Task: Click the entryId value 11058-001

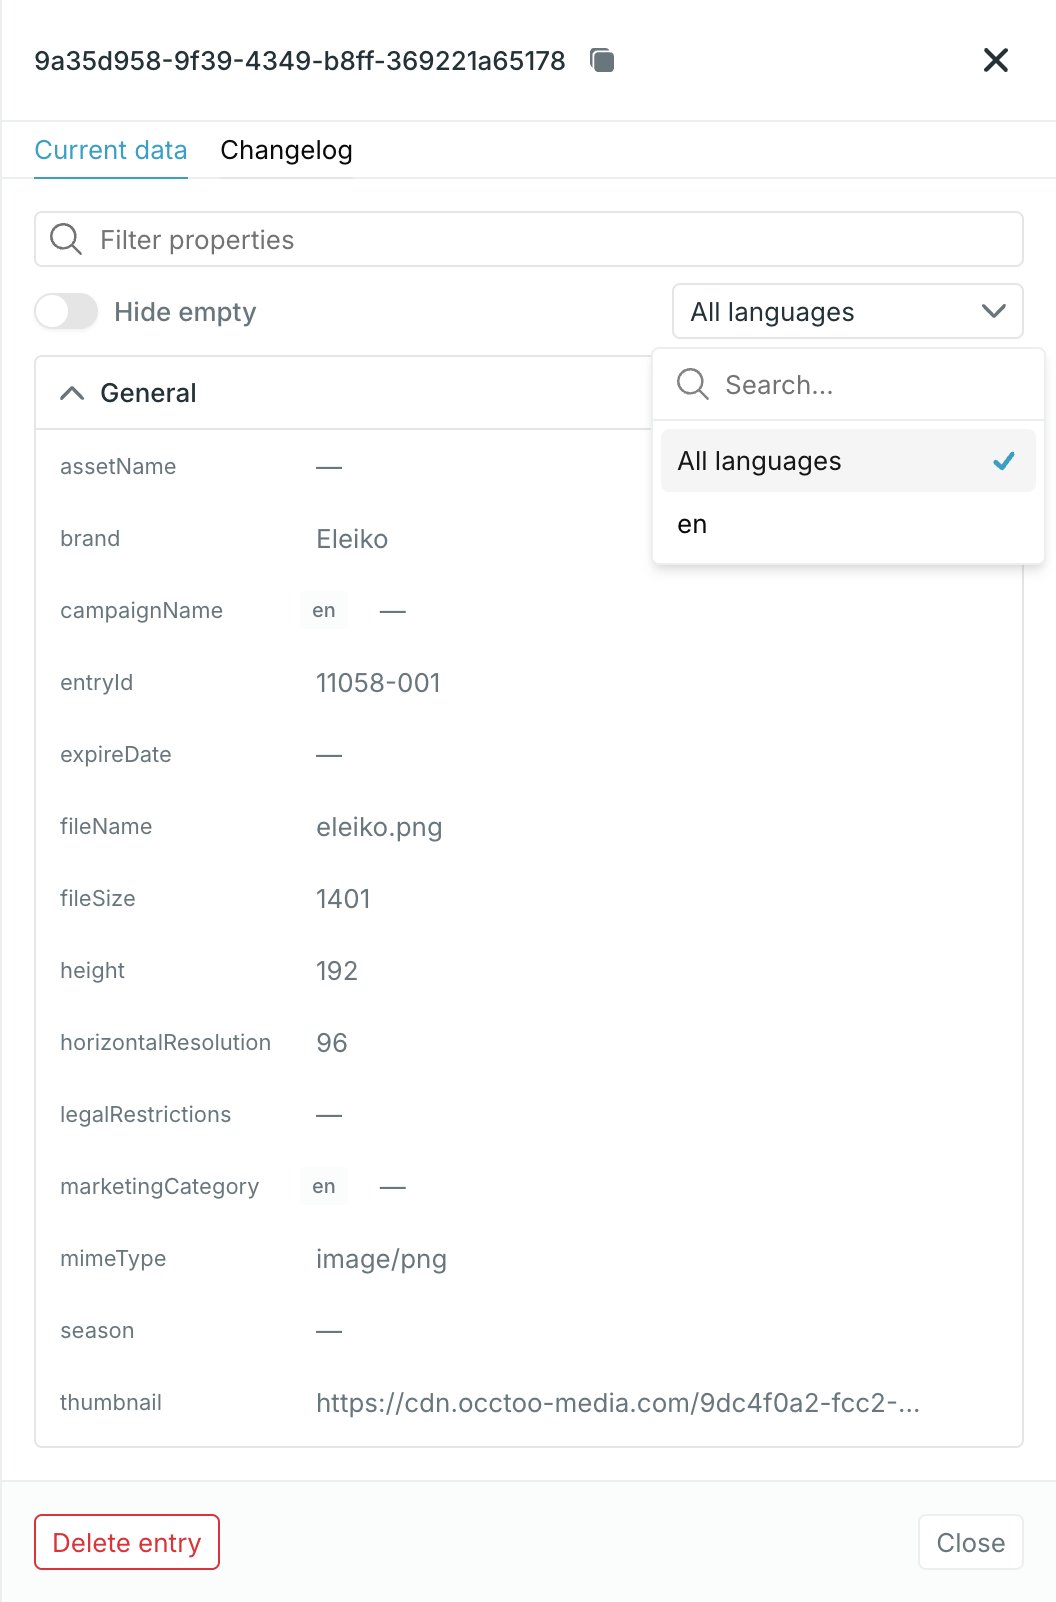Action: point(378,683)
